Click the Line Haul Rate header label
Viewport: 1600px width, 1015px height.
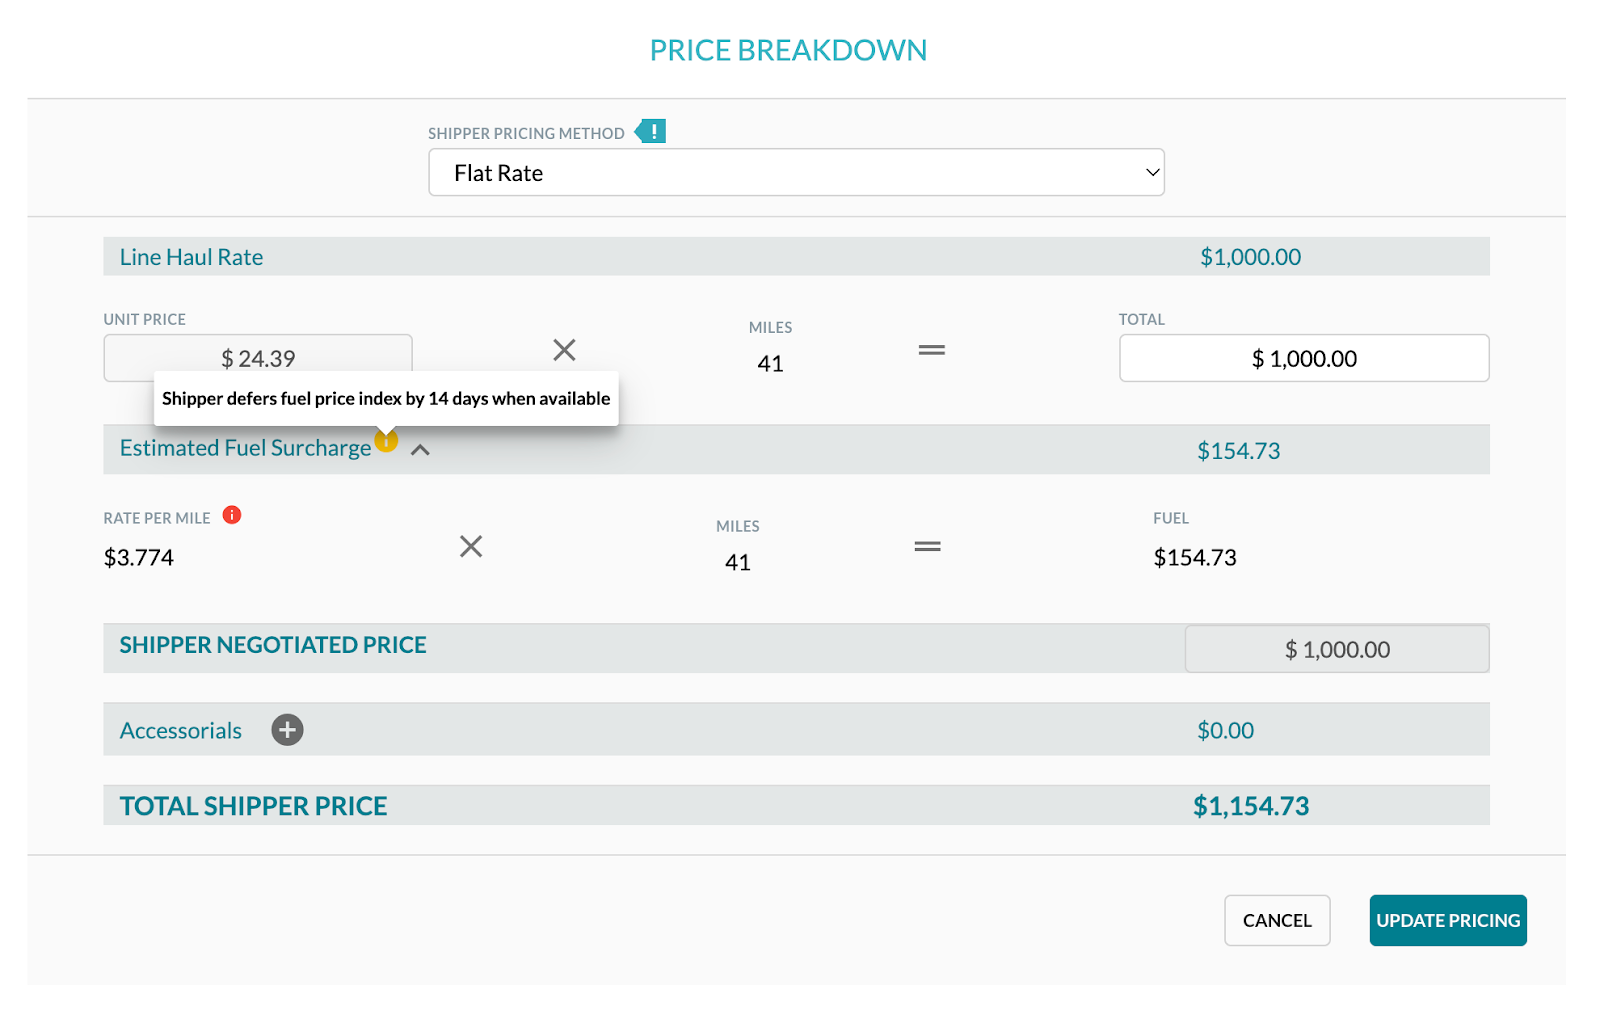[191, 257]
